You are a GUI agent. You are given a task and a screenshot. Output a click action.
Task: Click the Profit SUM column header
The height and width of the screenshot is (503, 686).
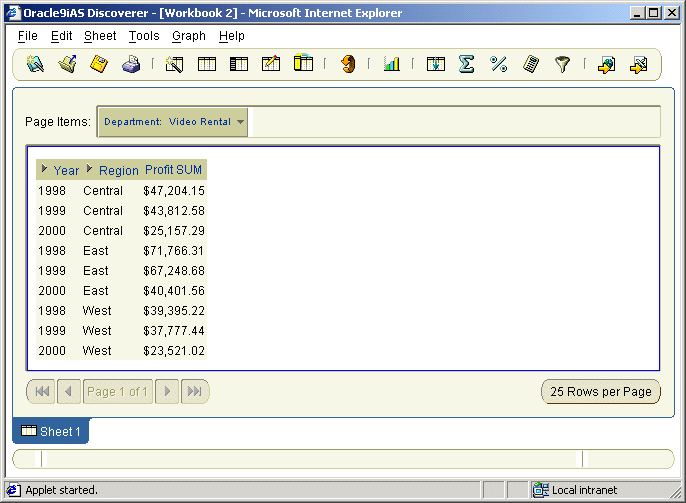[173, 170]
